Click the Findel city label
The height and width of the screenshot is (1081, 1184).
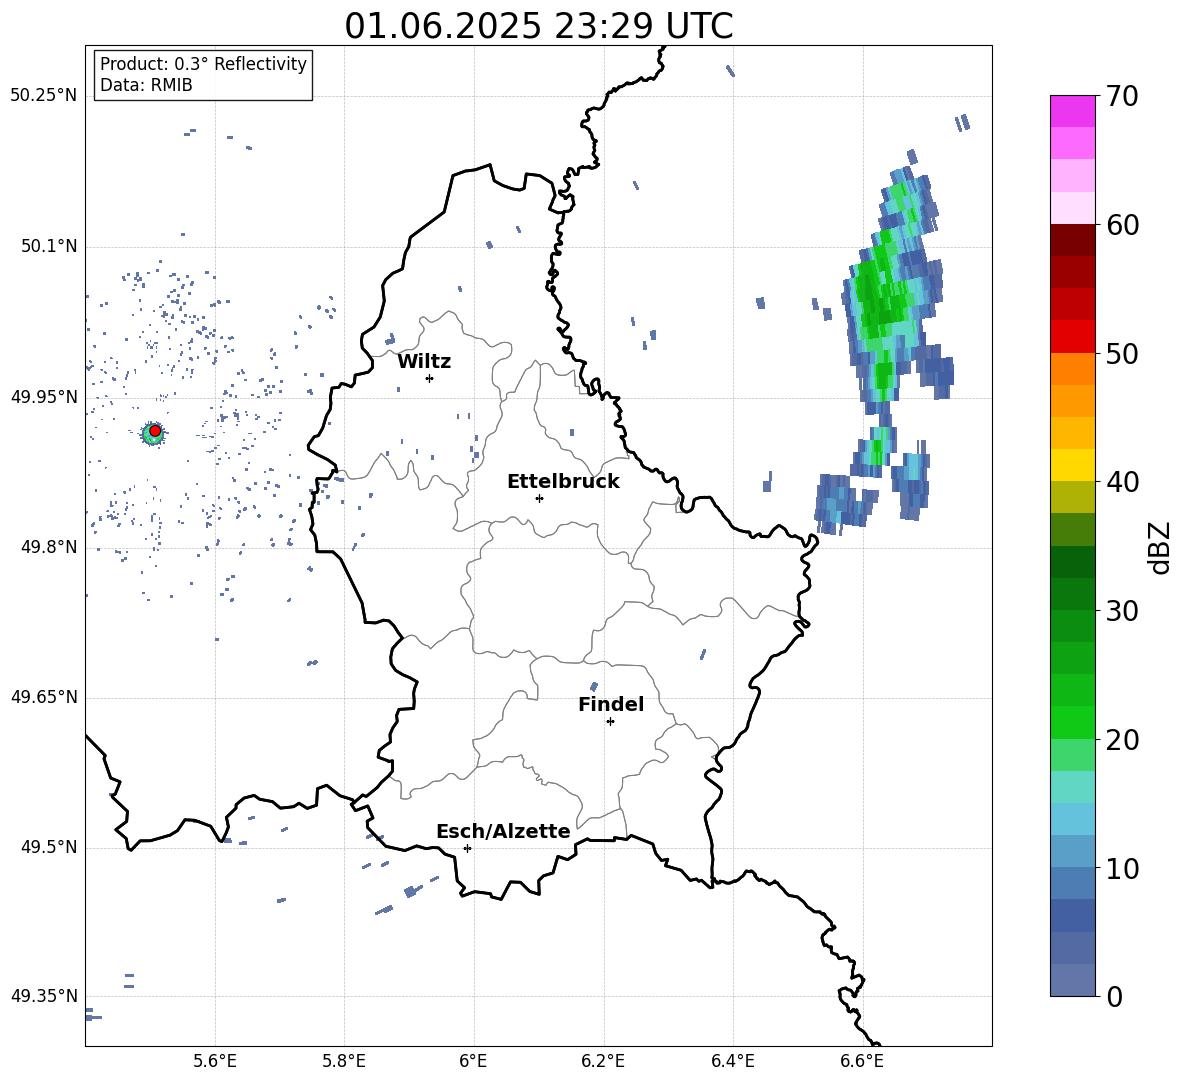[x=611, y=704]
